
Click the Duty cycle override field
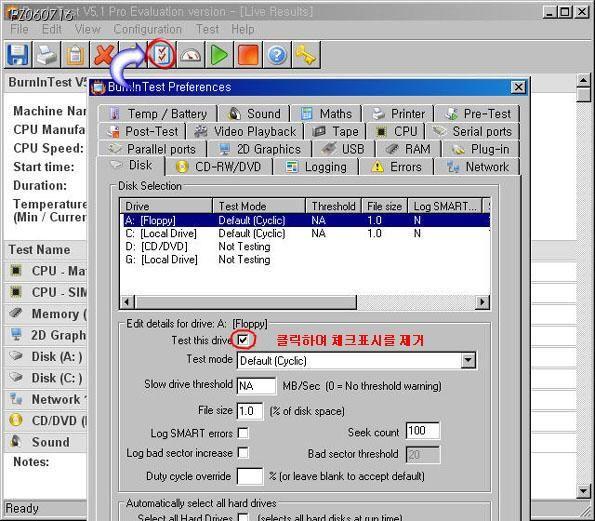[250, 476]
